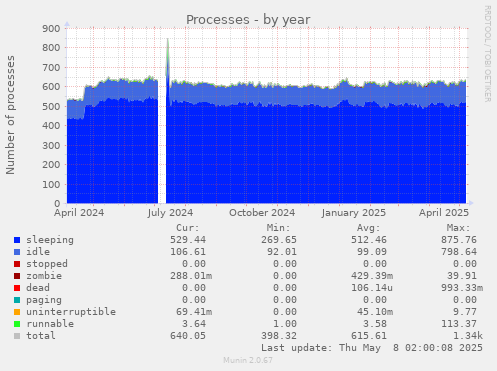Click the idle legend color swatch
This screenshot has height=371, width=497.
pyautogui.click(x=17, y=252)
